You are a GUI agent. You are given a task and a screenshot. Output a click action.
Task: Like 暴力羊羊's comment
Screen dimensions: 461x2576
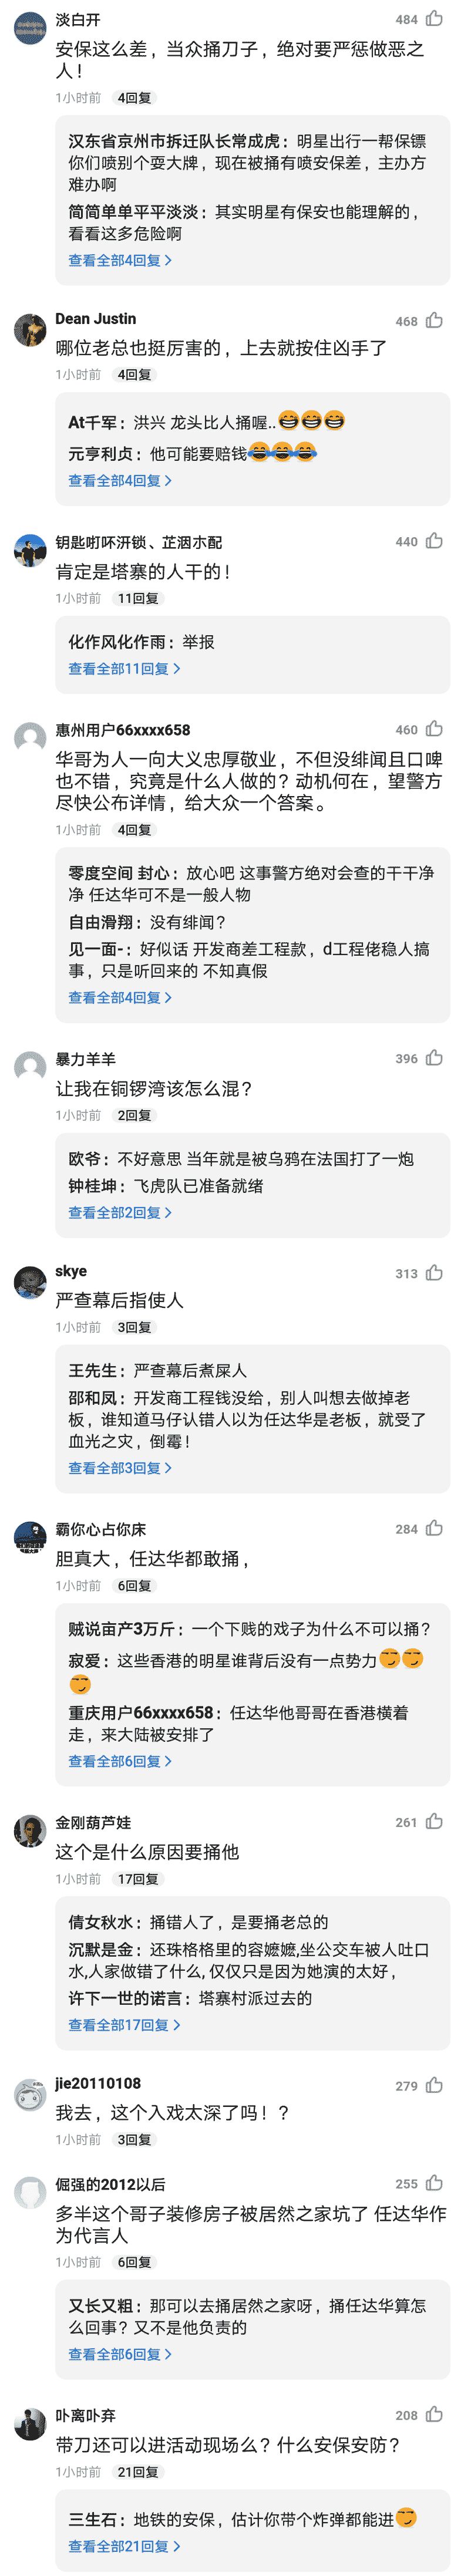pyautogui.click(x=434, y=1058)
